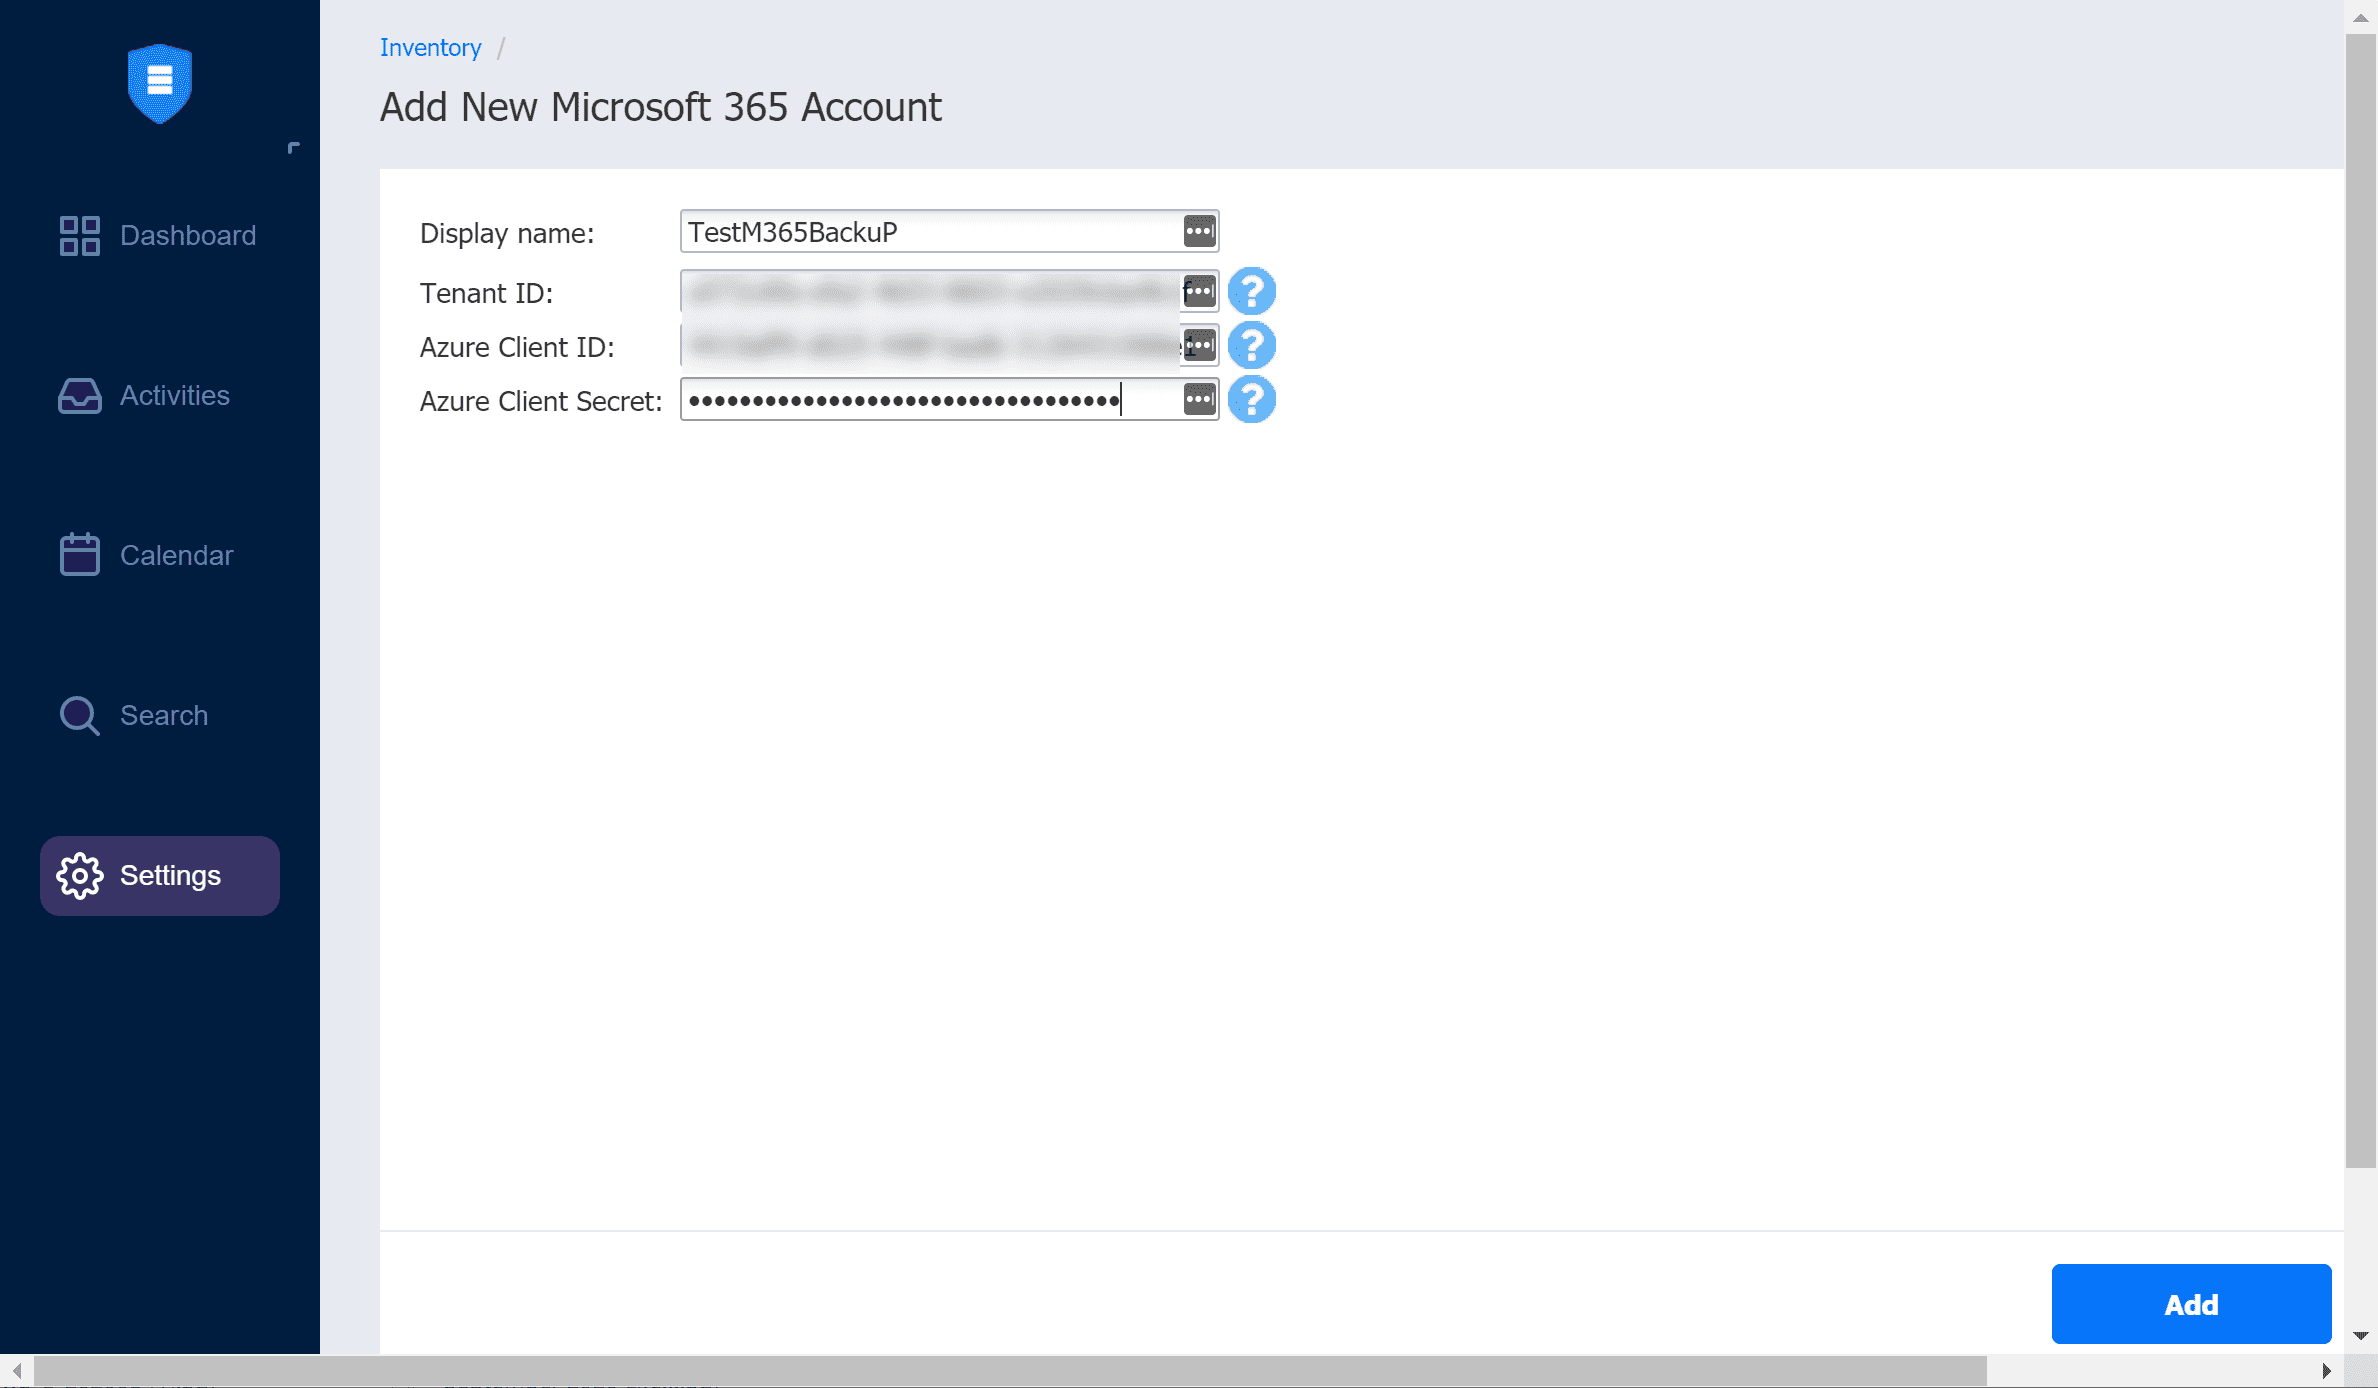Navigate to the Inventory breadcrumb
Screen dimensions: 2378x1388
[x=429, y=47]
